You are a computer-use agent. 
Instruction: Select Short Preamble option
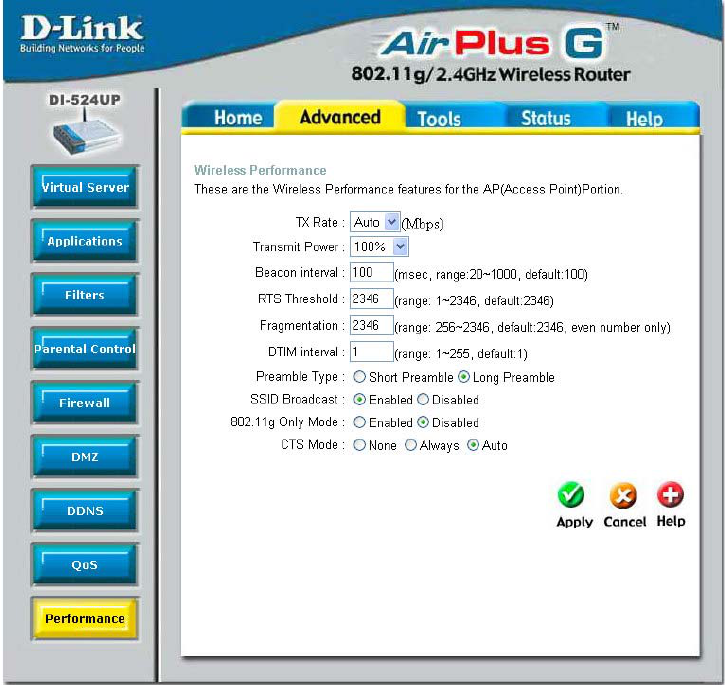pyautogui.click(x=359, y=377)
